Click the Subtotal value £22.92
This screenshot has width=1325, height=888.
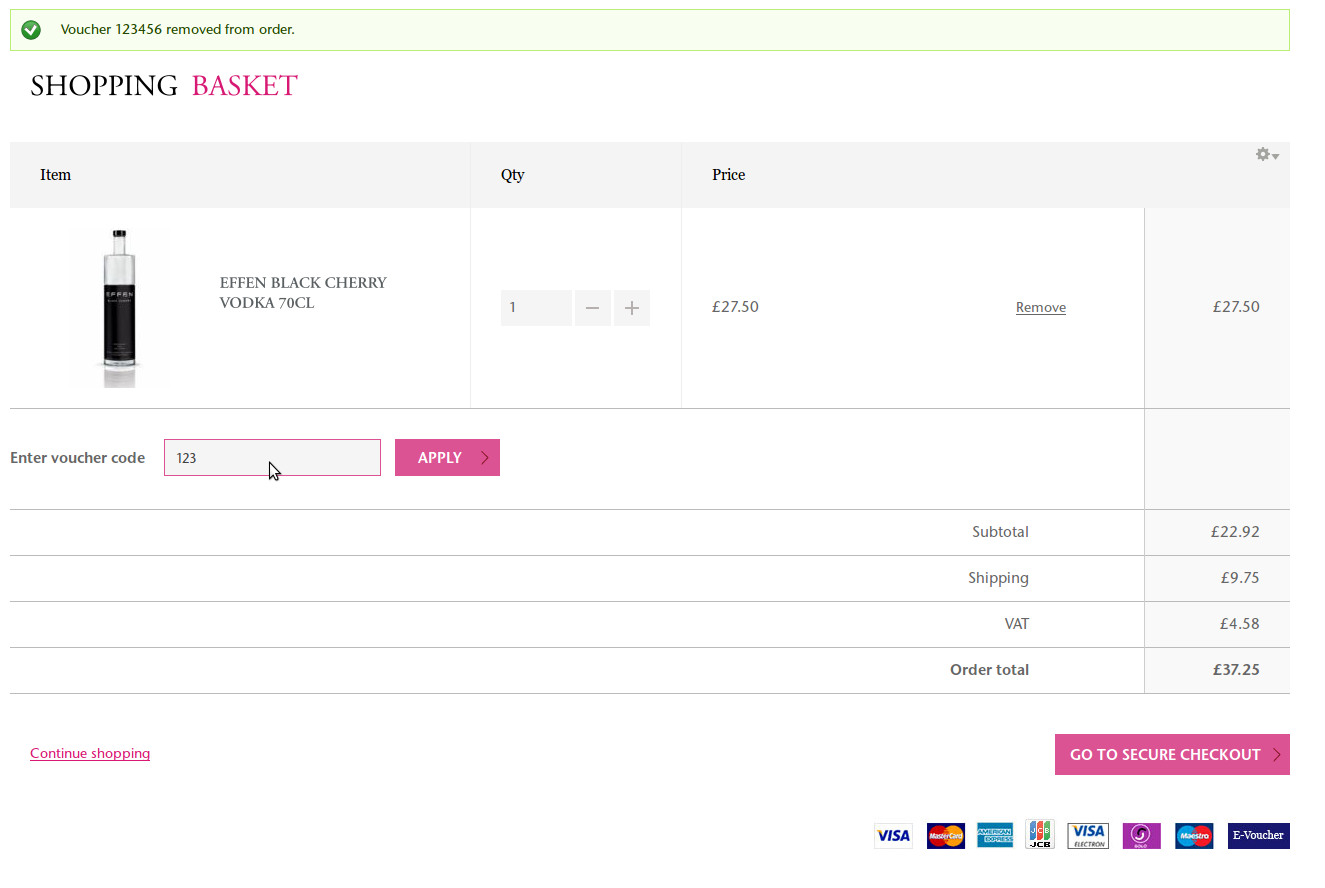pyautogui.click(x=1235, y=532)
